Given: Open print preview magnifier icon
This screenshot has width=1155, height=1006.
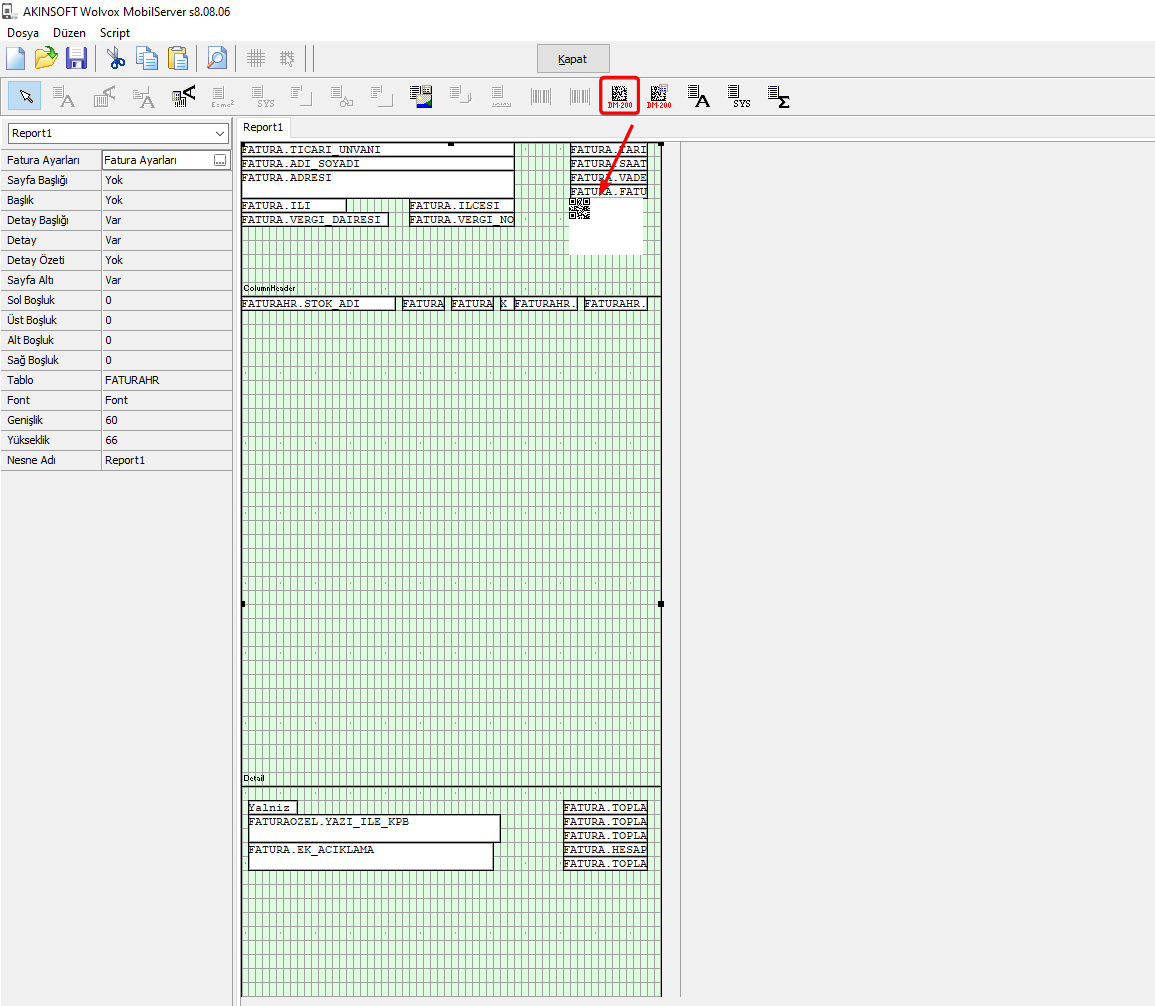Looking at the screenshot, I should point(217,58).
